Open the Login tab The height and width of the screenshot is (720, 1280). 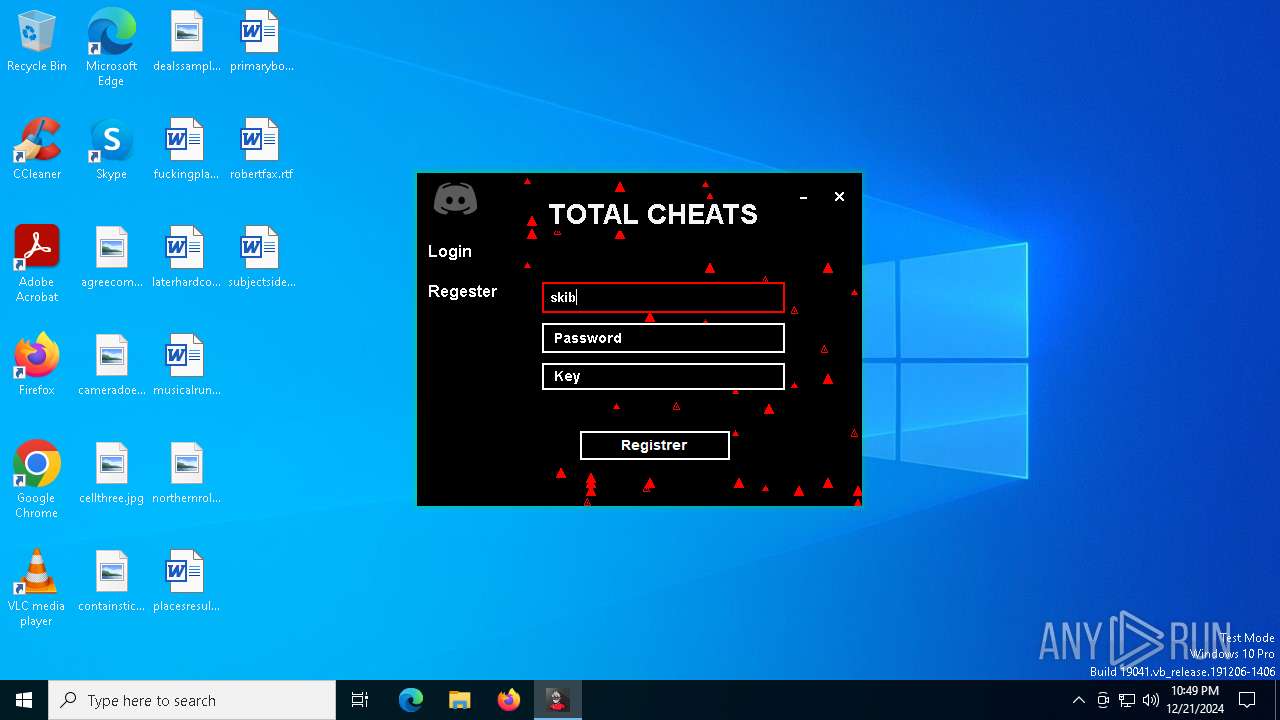[450, 251]
